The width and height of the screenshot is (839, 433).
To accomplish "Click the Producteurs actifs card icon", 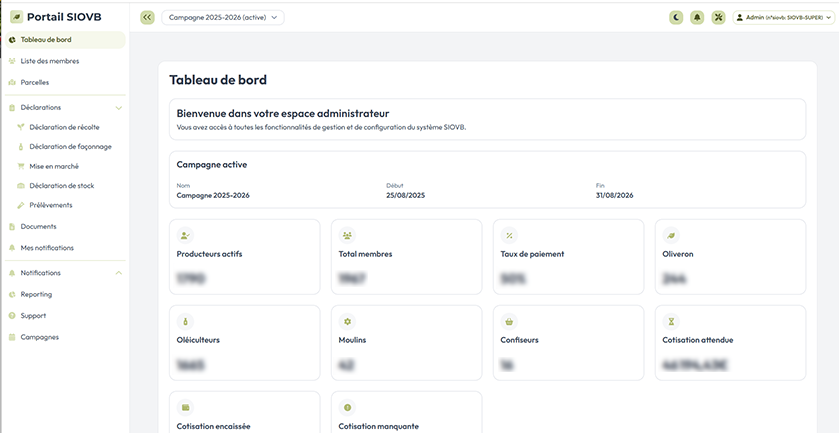I will point(185,235).
